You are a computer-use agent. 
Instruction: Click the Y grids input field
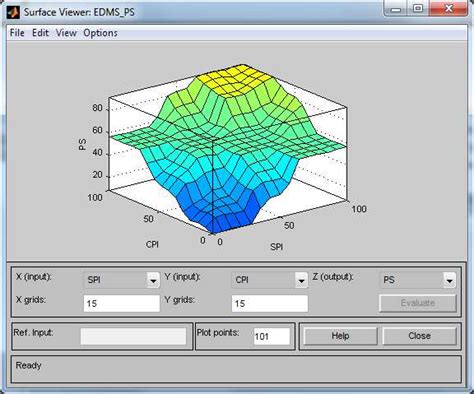(x=270, y=303)
